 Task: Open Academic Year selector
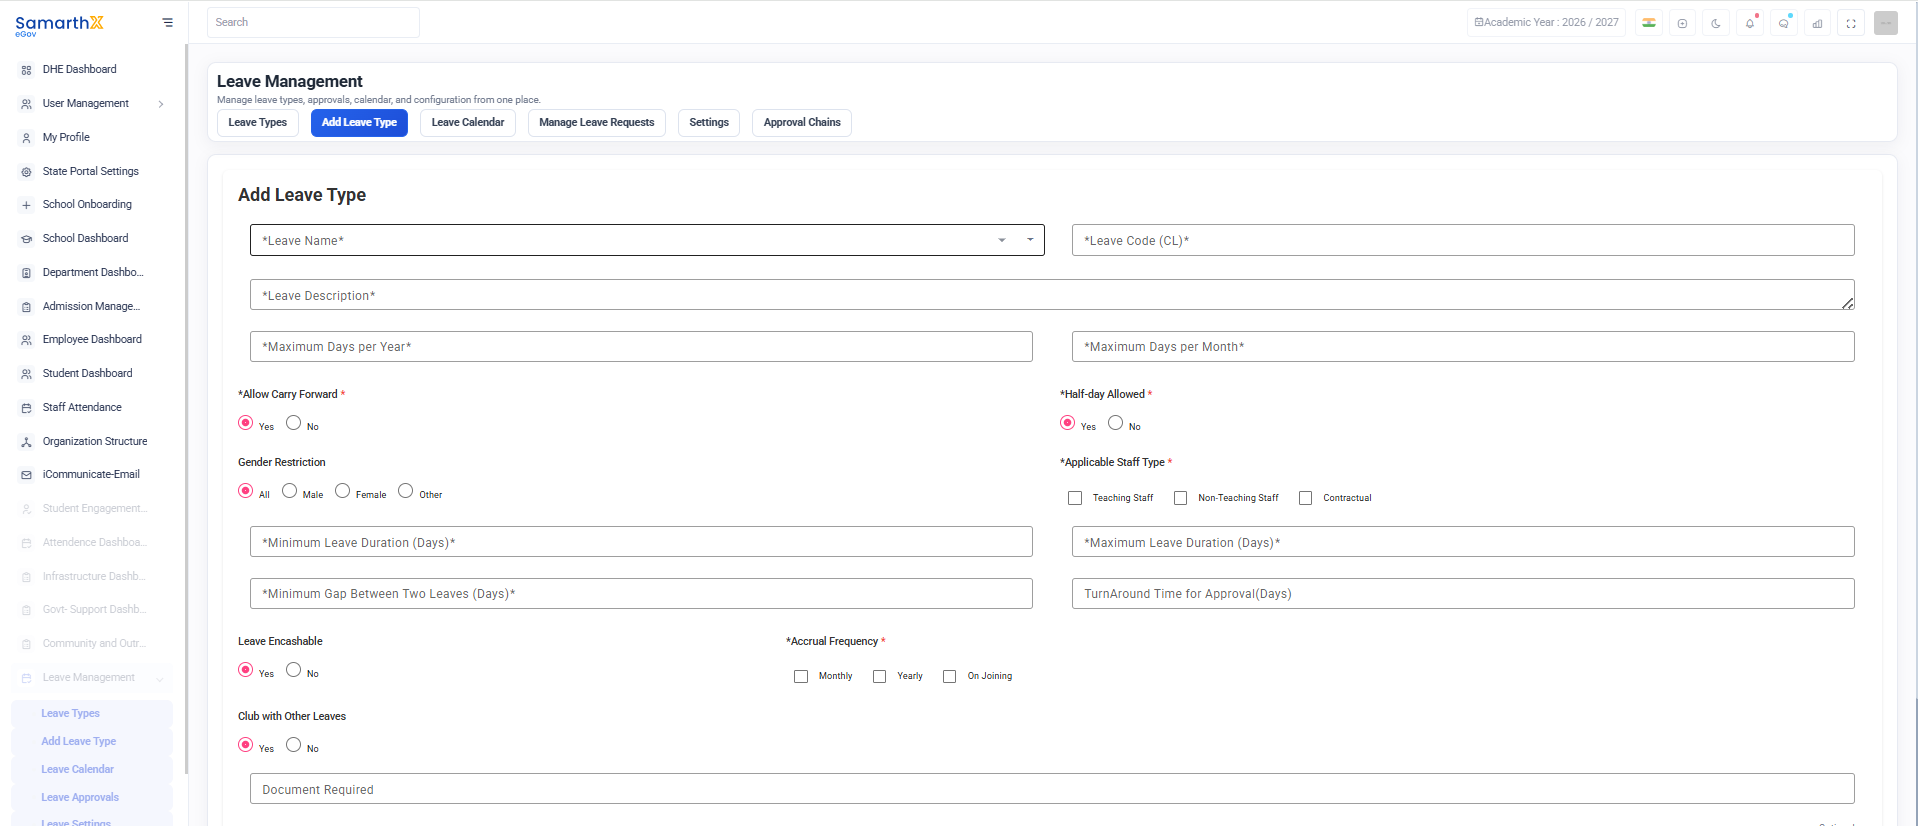point(1546,22)
